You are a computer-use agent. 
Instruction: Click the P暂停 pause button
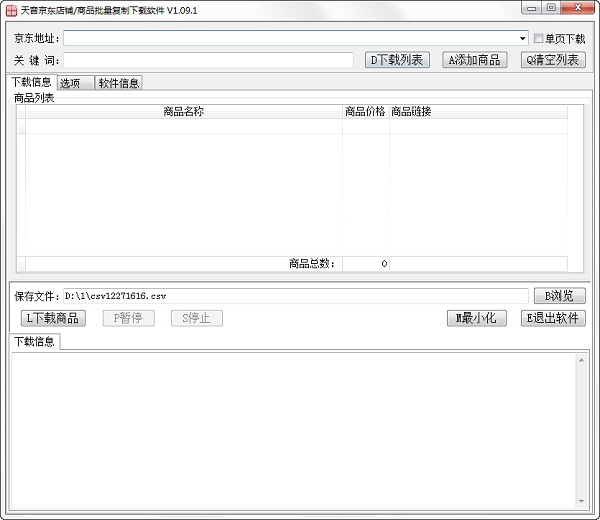[129, 318]
